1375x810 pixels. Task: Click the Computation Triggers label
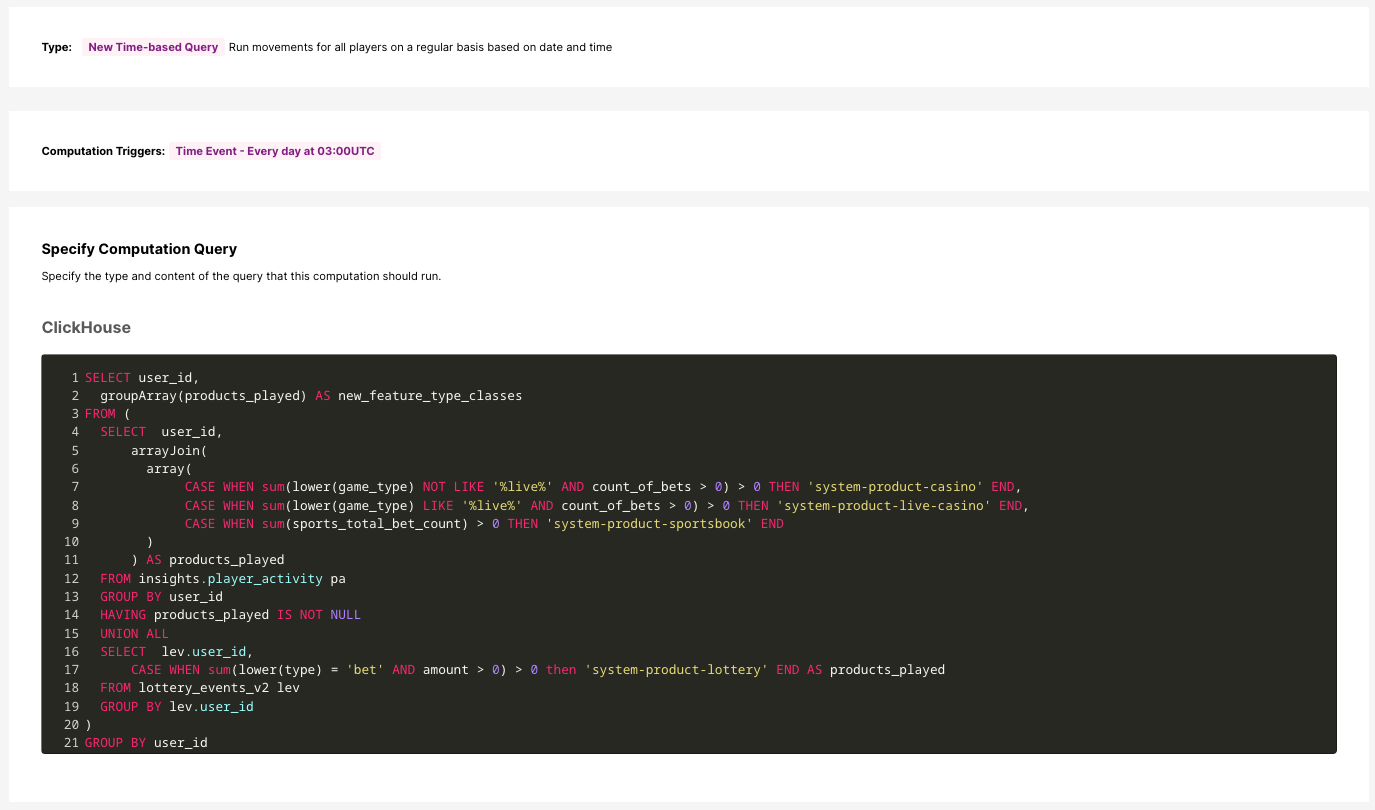103,151
